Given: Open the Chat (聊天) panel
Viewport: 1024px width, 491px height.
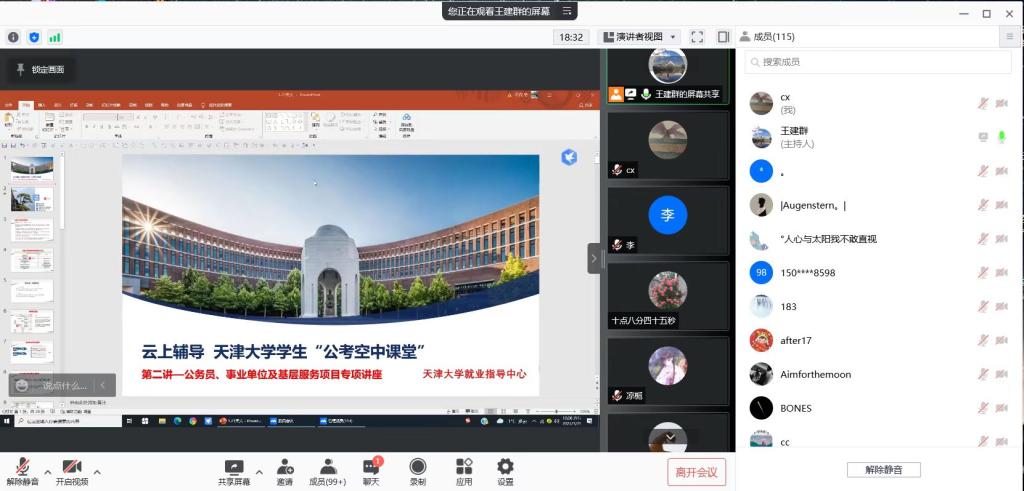Looking at the screenshot, I should [x=371, y=471].
